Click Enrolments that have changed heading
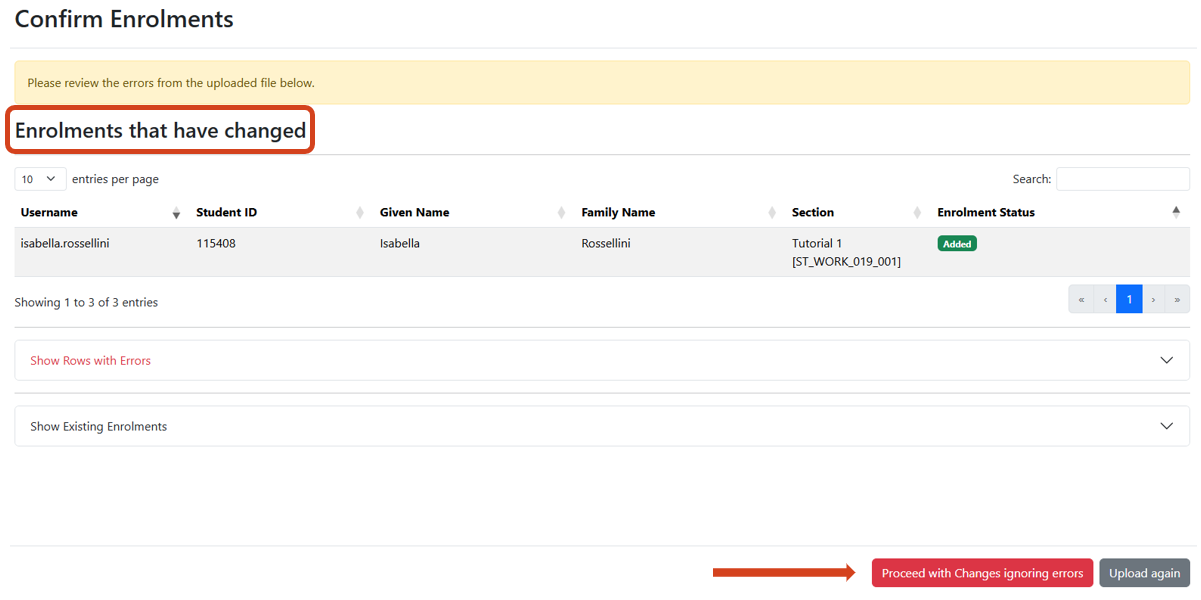Viewport: 1201px width, 600px height. pos(160,130)
